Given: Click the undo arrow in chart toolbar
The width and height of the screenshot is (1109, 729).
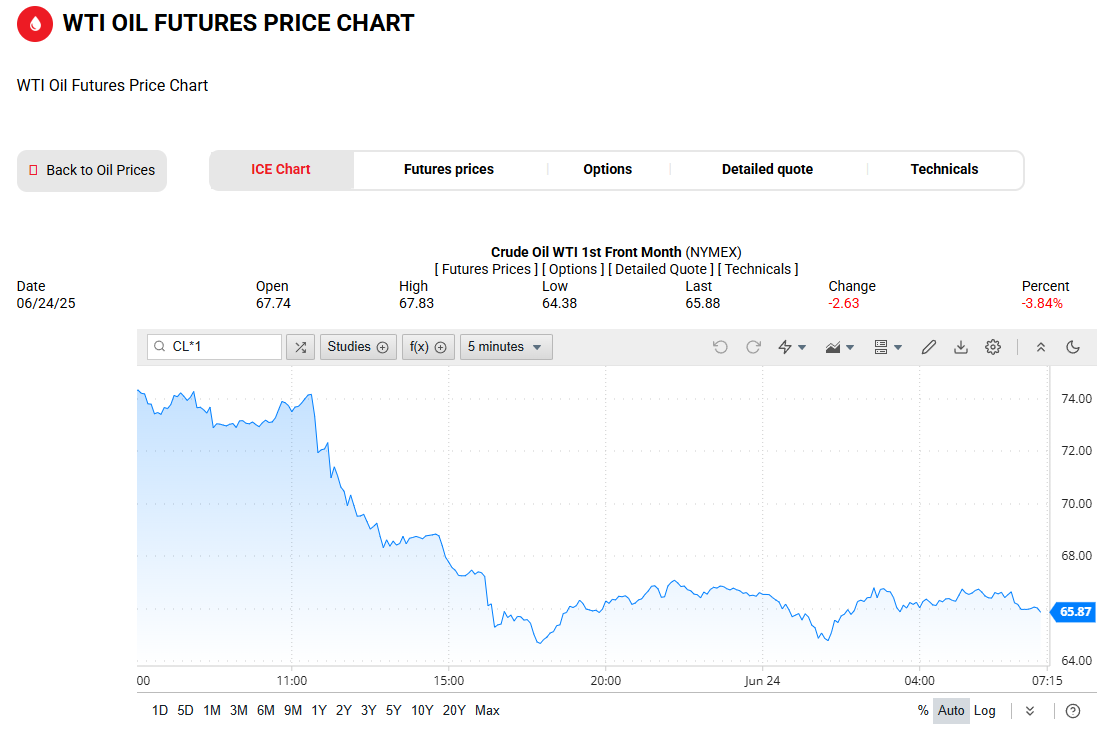Looking at the screenshot, I should coord(720,347).
